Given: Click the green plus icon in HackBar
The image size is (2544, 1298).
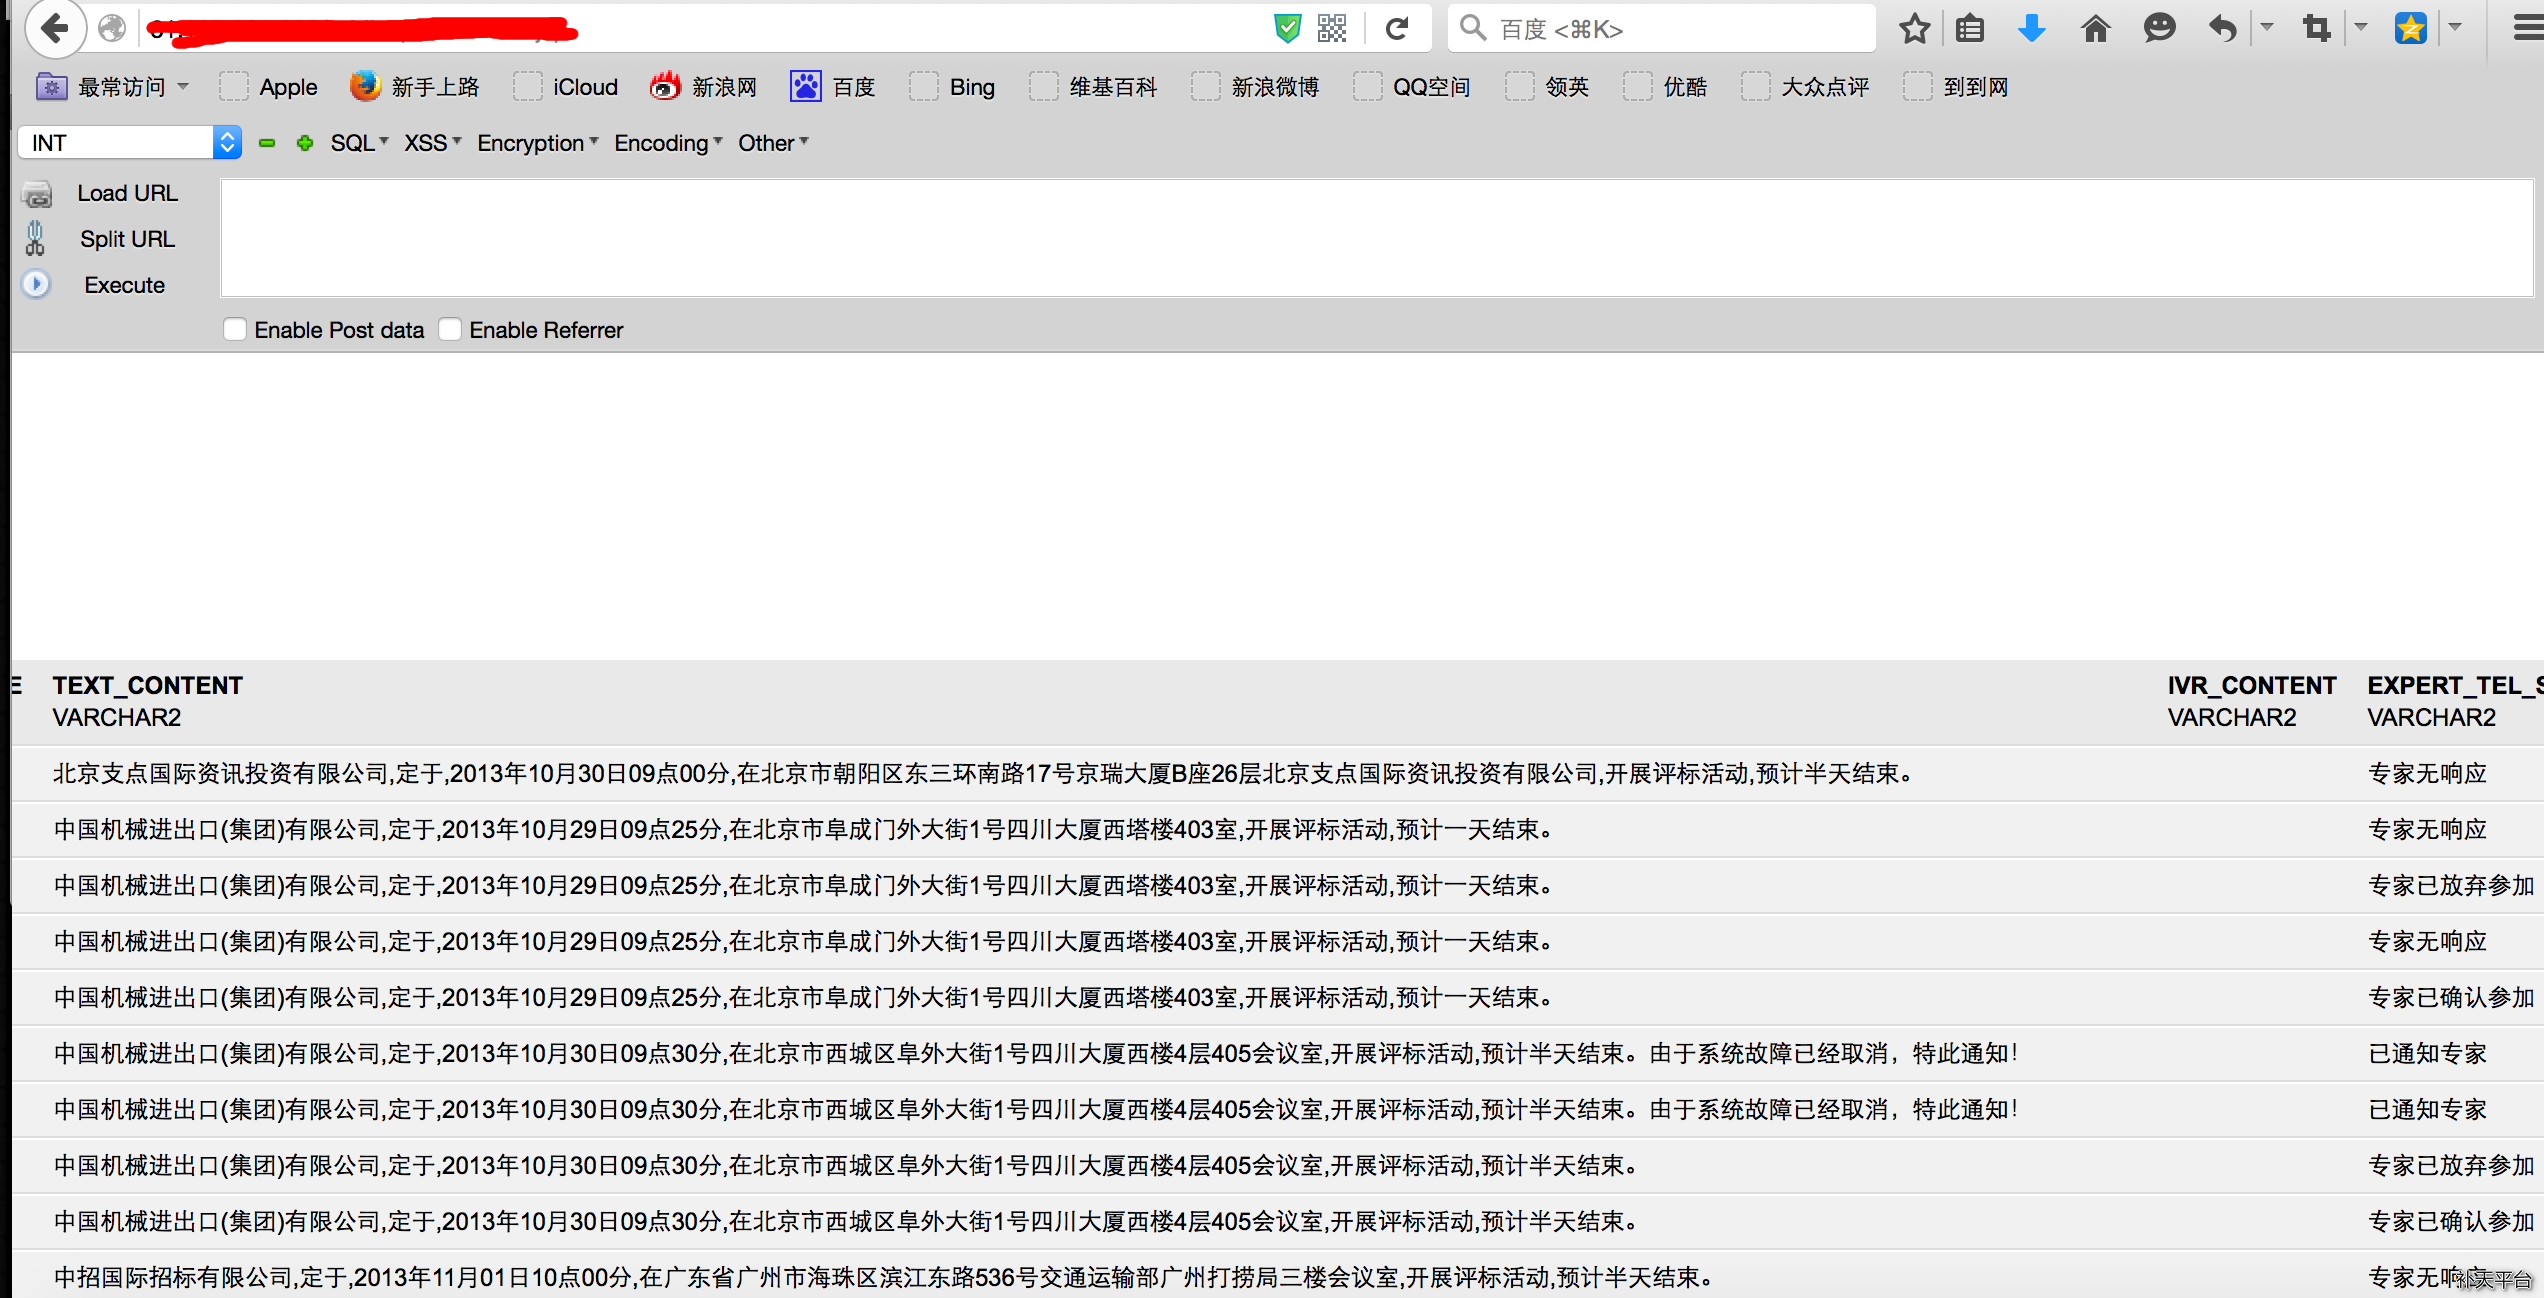Looking at the screenshot, I should click(305, 143).
